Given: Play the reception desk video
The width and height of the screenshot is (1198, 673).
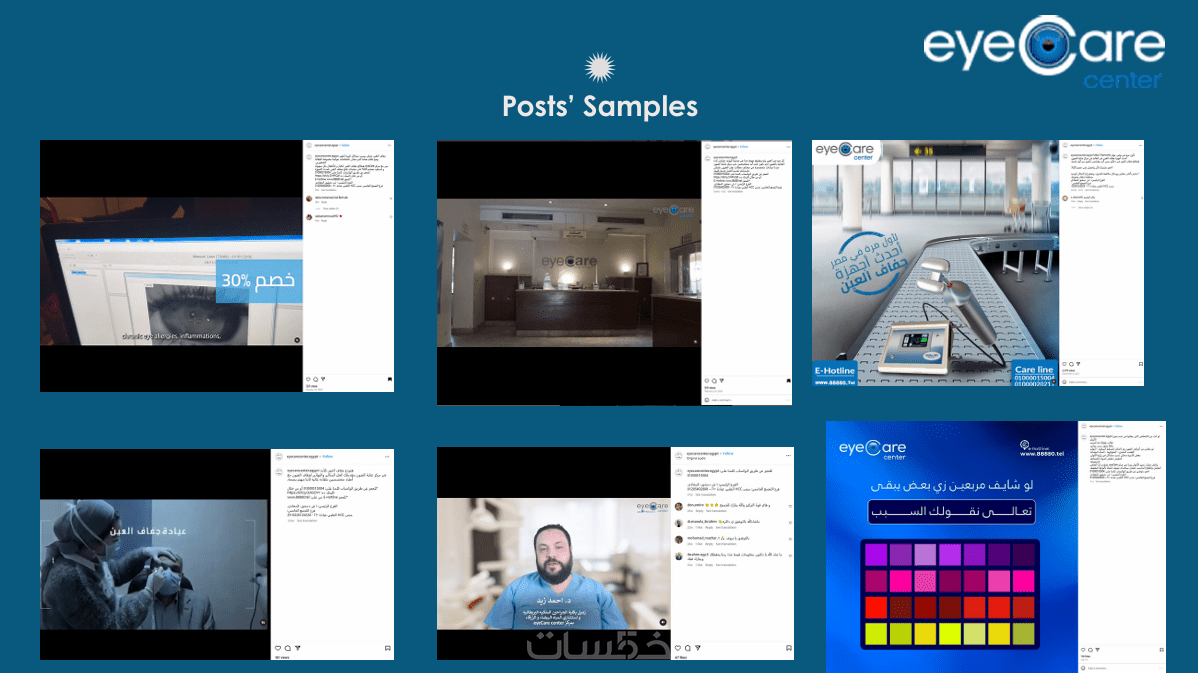Looking at the screenshot, I should [568, 273].
